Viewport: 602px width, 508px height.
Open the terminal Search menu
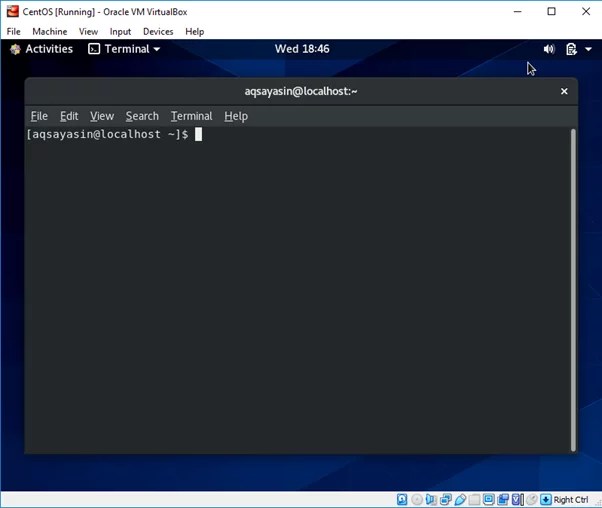[x=142, y=116]
